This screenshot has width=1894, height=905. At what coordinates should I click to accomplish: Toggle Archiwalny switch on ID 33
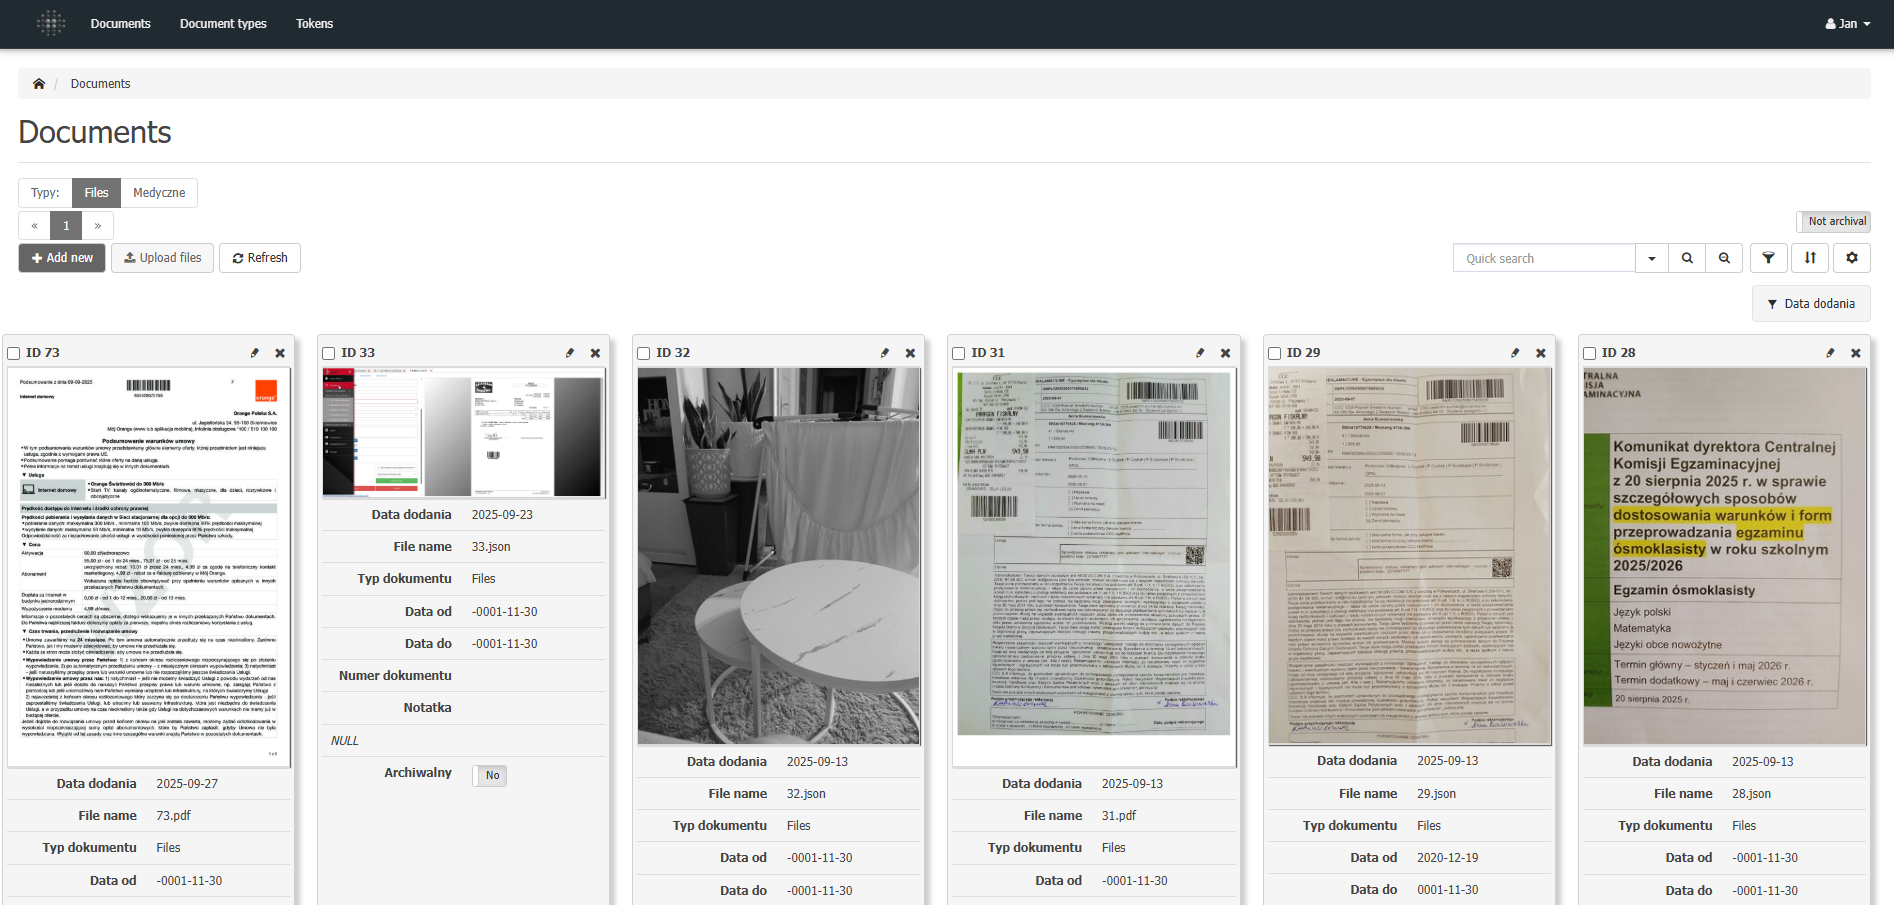(490, 776)
